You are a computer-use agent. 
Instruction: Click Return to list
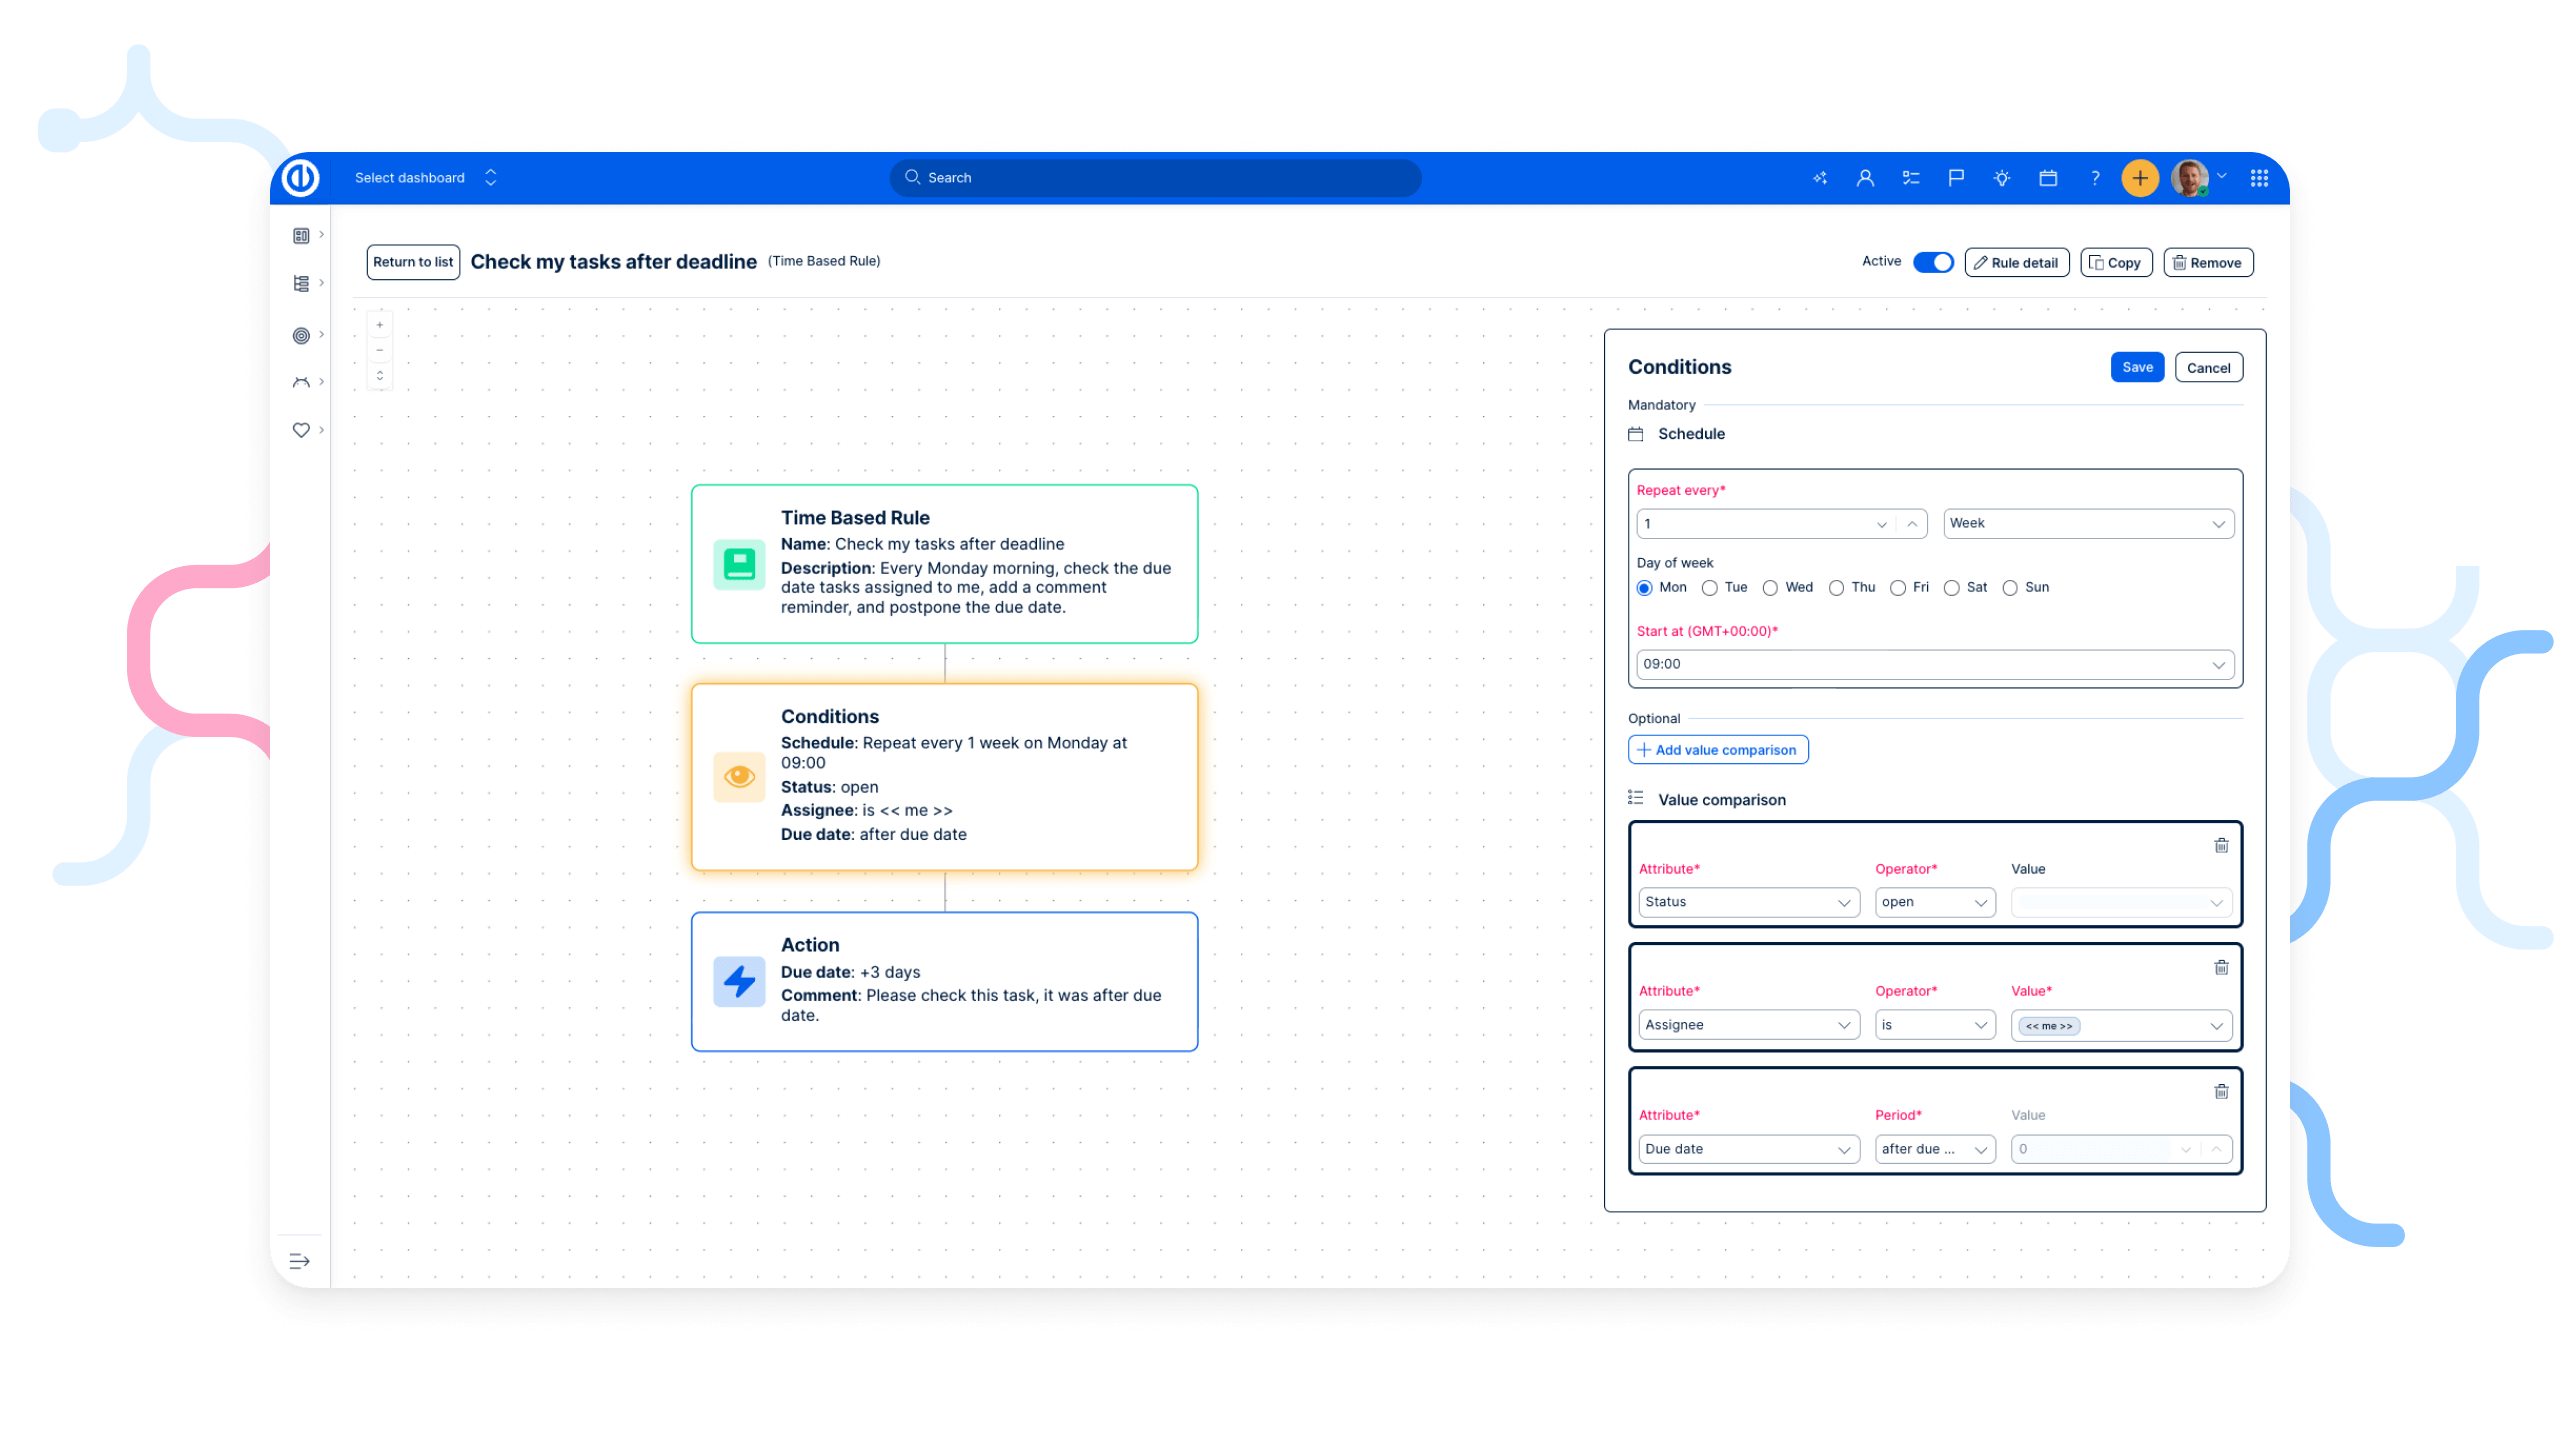point(412,261)
